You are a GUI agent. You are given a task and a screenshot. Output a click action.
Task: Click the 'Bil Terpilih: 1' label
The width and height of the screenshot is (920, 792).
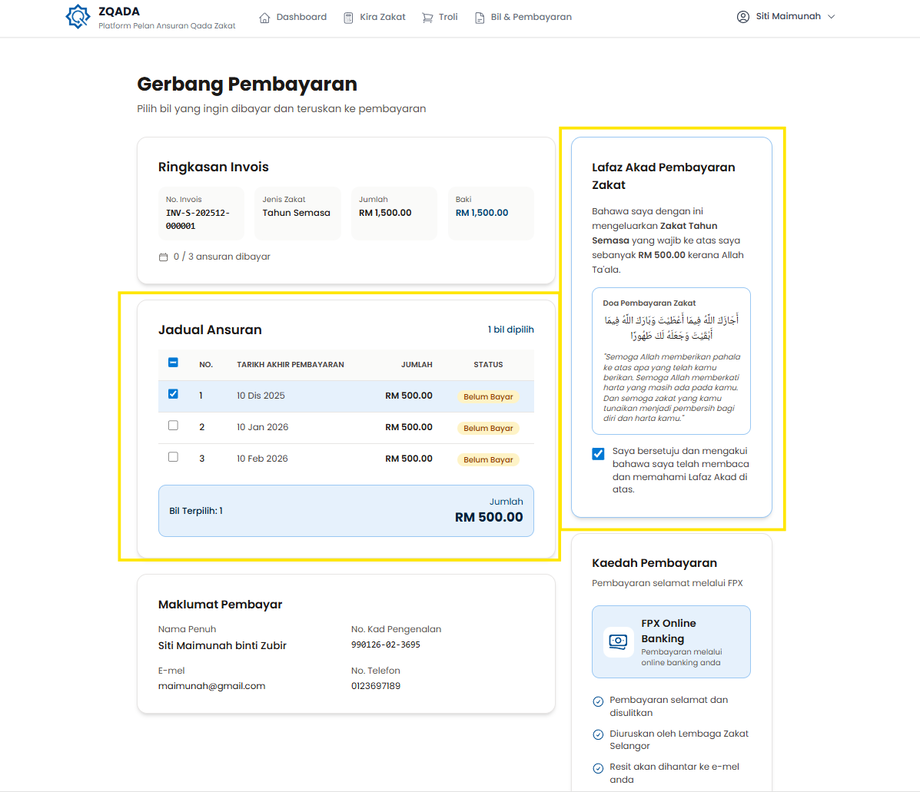196,511
